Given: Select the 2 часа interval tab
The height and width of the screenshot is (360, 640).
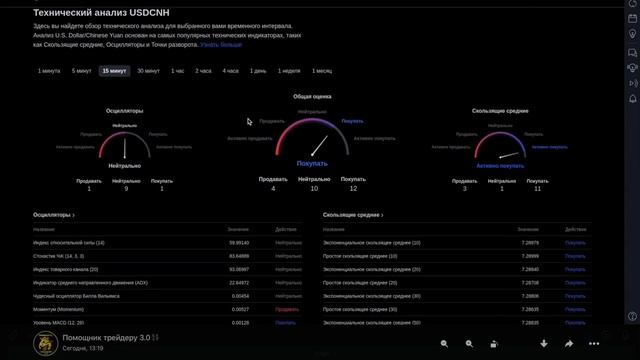Looking at the screenshot, I should [x=203, y=71].
